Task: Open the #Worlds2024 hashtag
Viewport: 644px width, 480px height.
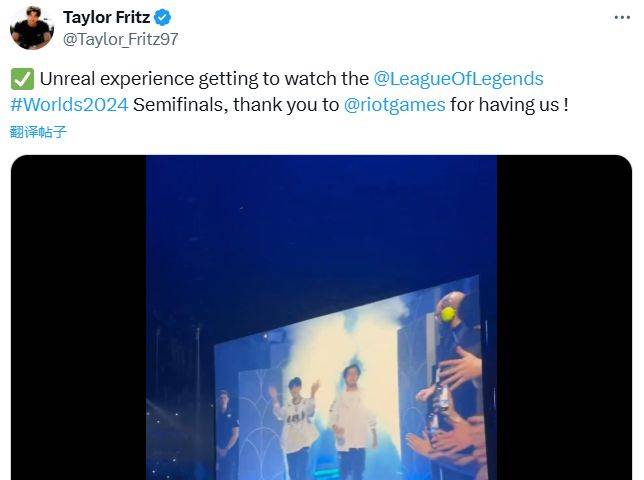Action: [69, 105]
